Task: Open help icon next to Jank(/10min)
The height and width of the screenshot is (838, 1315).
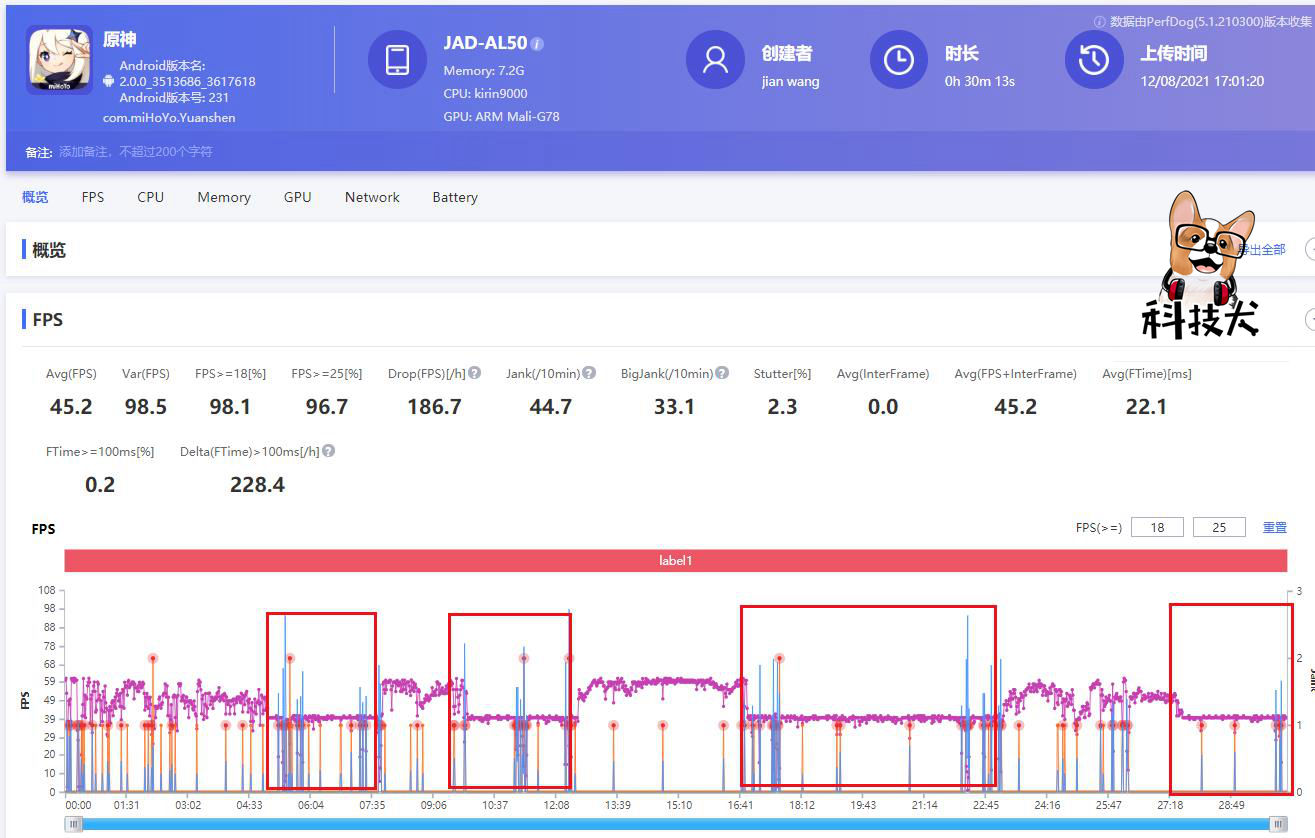Action: click(x=589, y=373)
